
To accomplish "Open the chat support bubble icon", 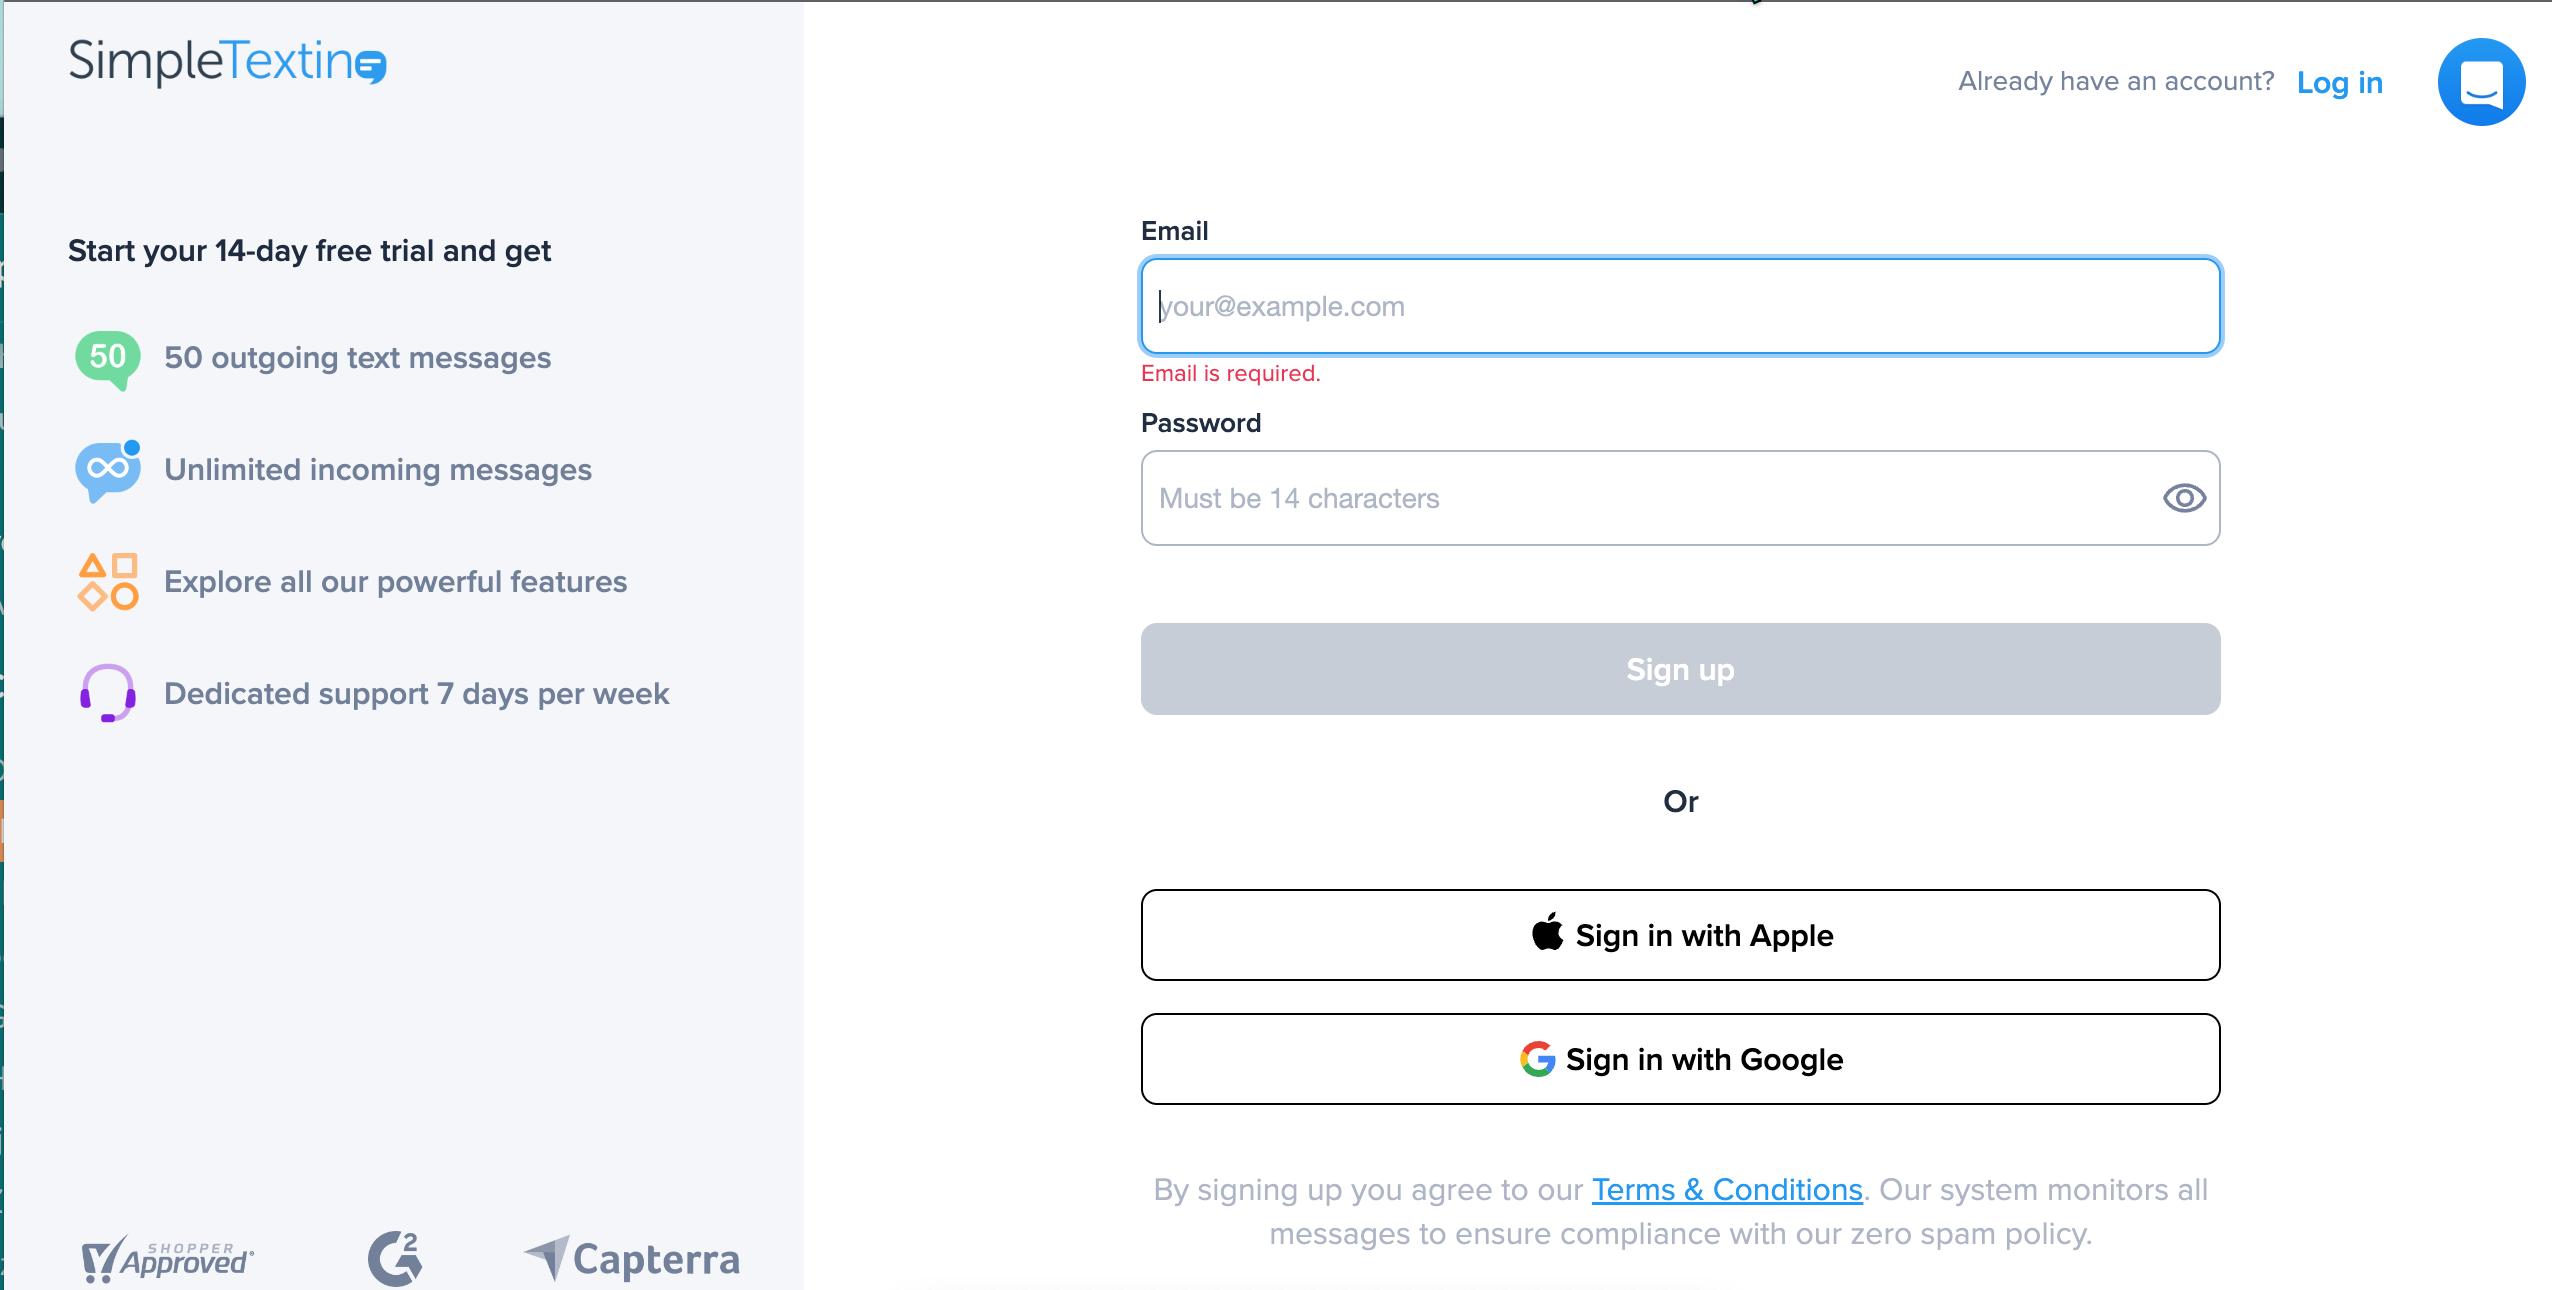I will pyautogui.click(x=2481, y=82).
